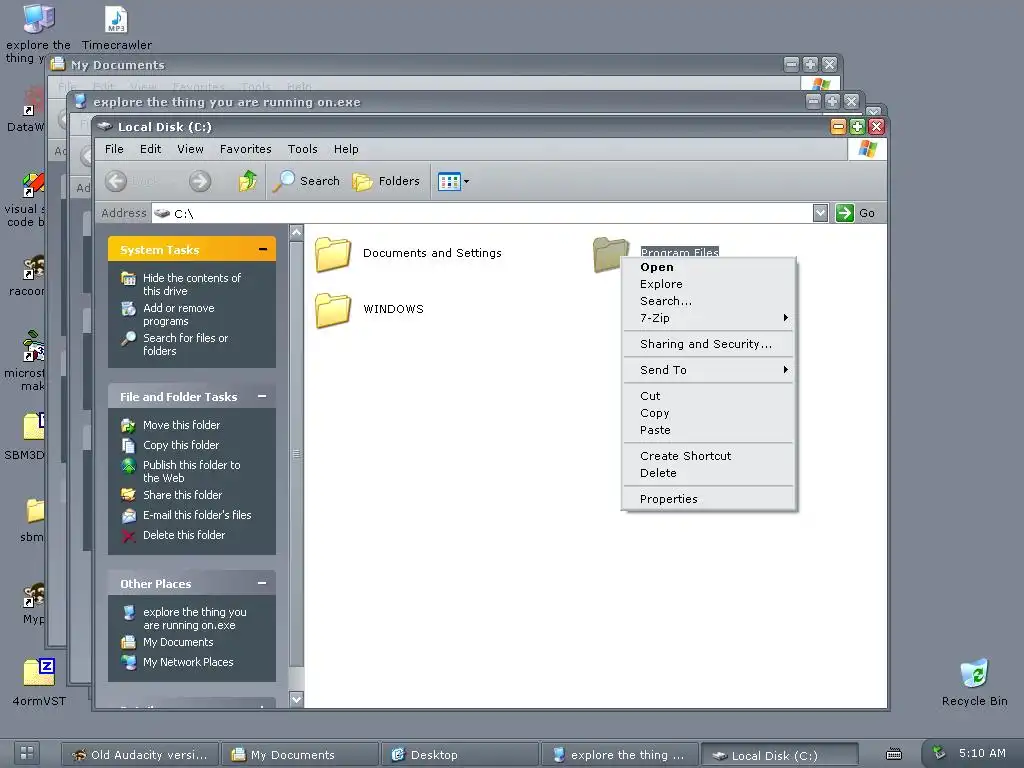Click the Forward arrow button
Screen dimensions: 1024x768
[200, 181]
